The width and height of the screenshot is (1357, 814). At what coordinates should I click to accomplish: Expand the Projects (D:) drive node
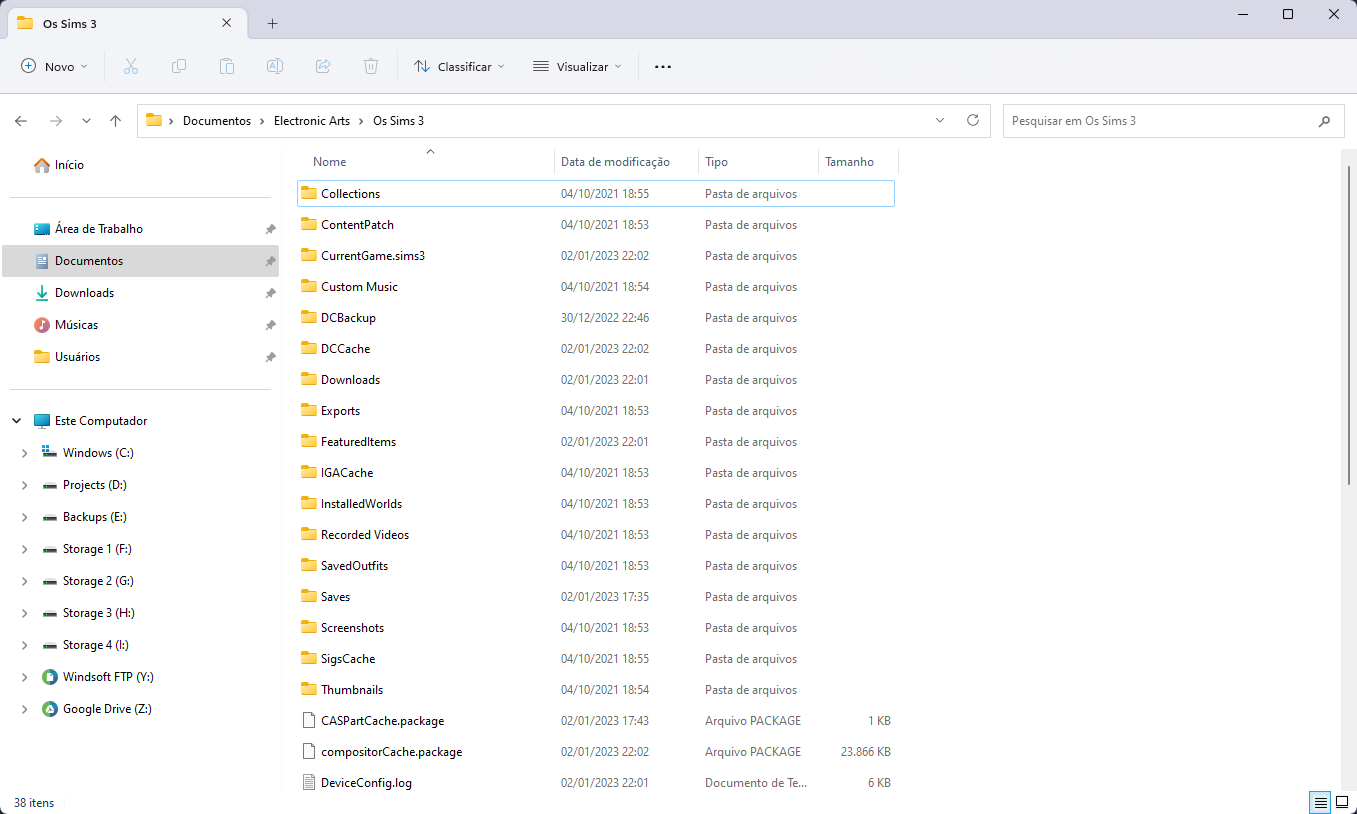point(24,485)
